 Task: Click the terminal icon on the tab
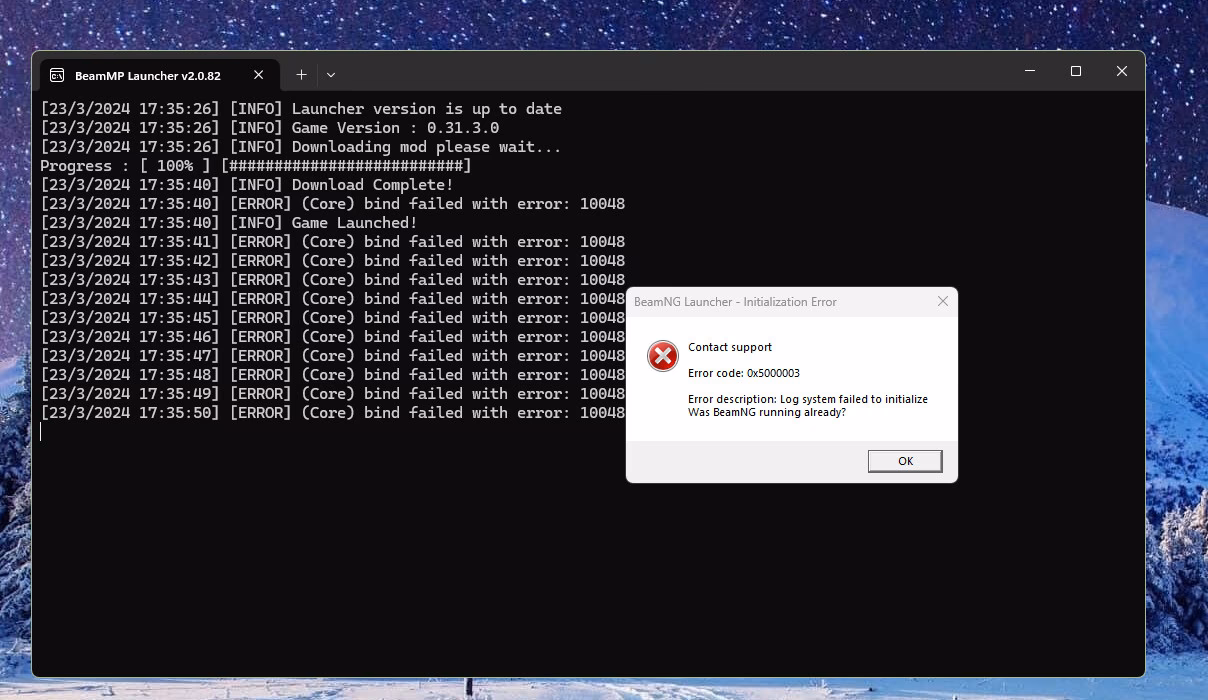58,75
